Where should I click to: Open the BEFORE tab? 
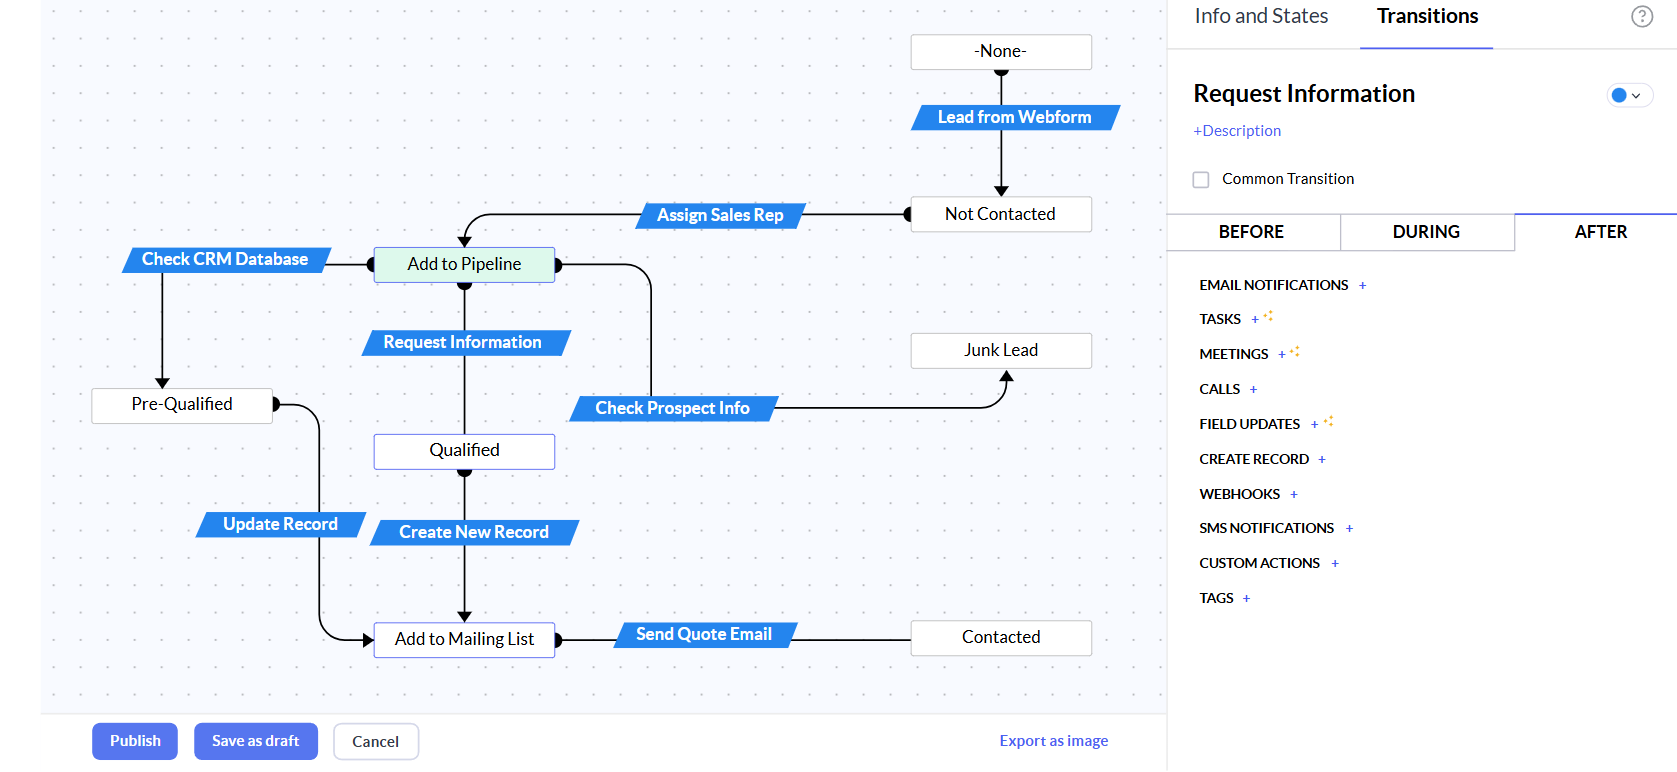coord(1252,232)
